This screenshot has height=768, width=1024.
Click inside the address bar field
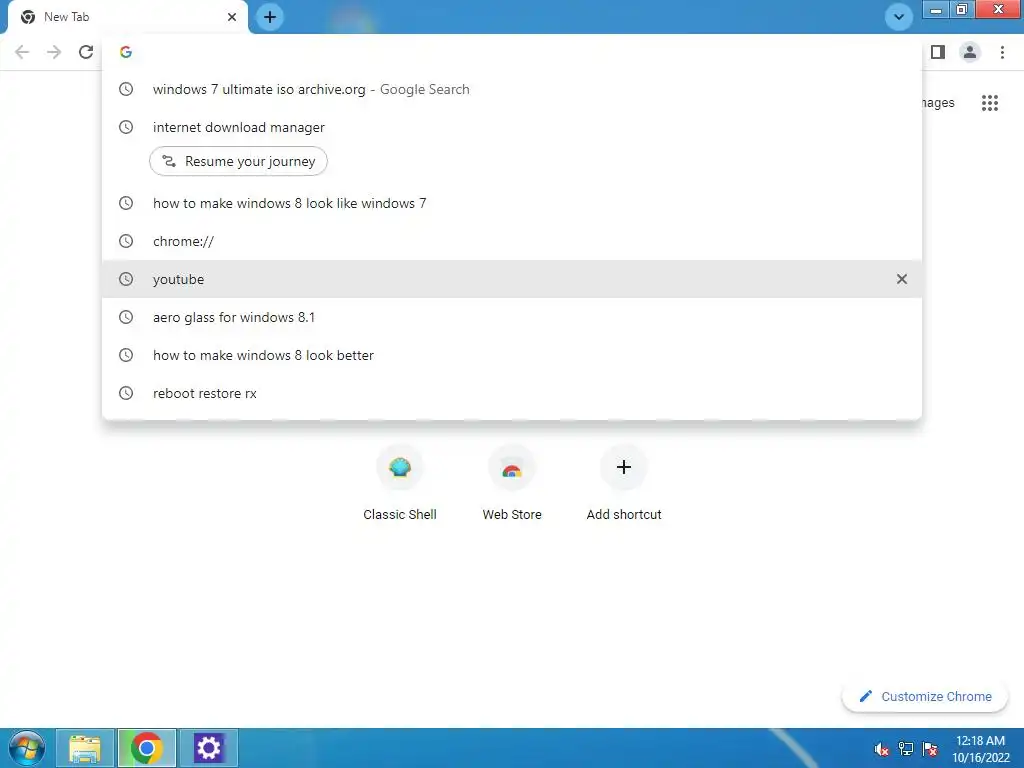pos(512,52)
